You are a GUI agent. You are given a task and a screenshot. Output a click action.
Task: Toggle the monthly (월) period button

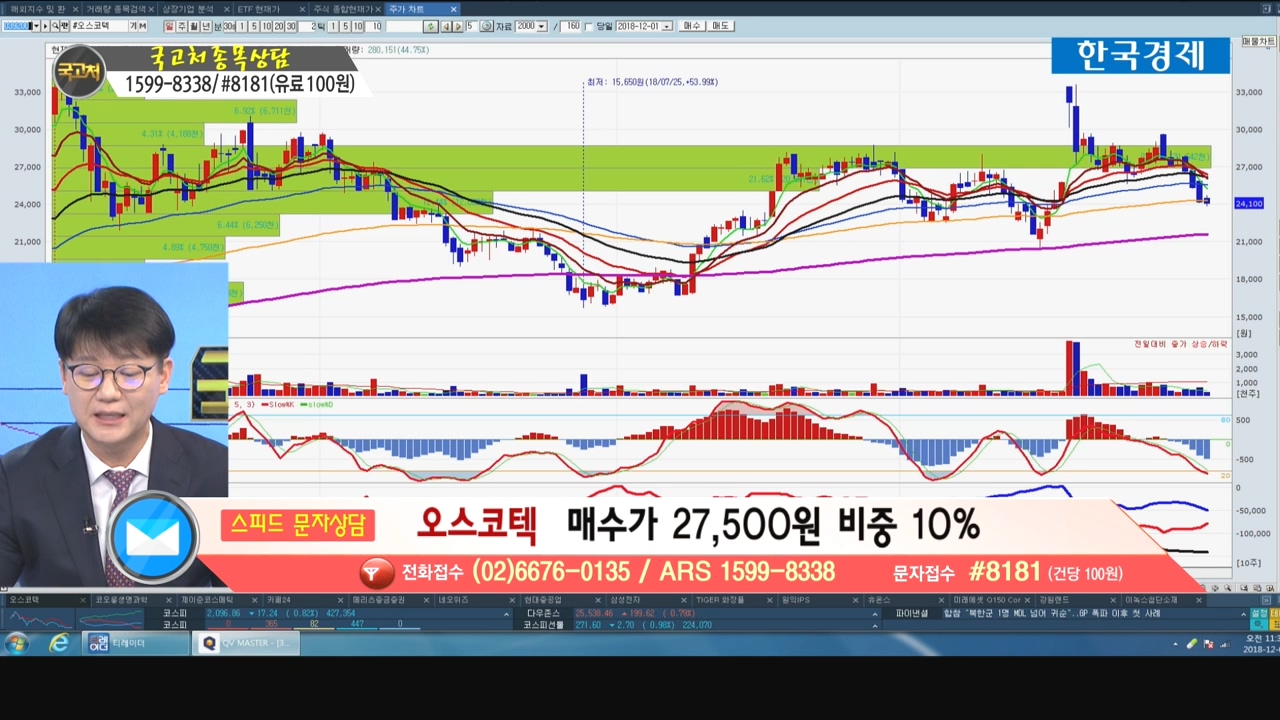pyautogui.click(x=194, y=26)
